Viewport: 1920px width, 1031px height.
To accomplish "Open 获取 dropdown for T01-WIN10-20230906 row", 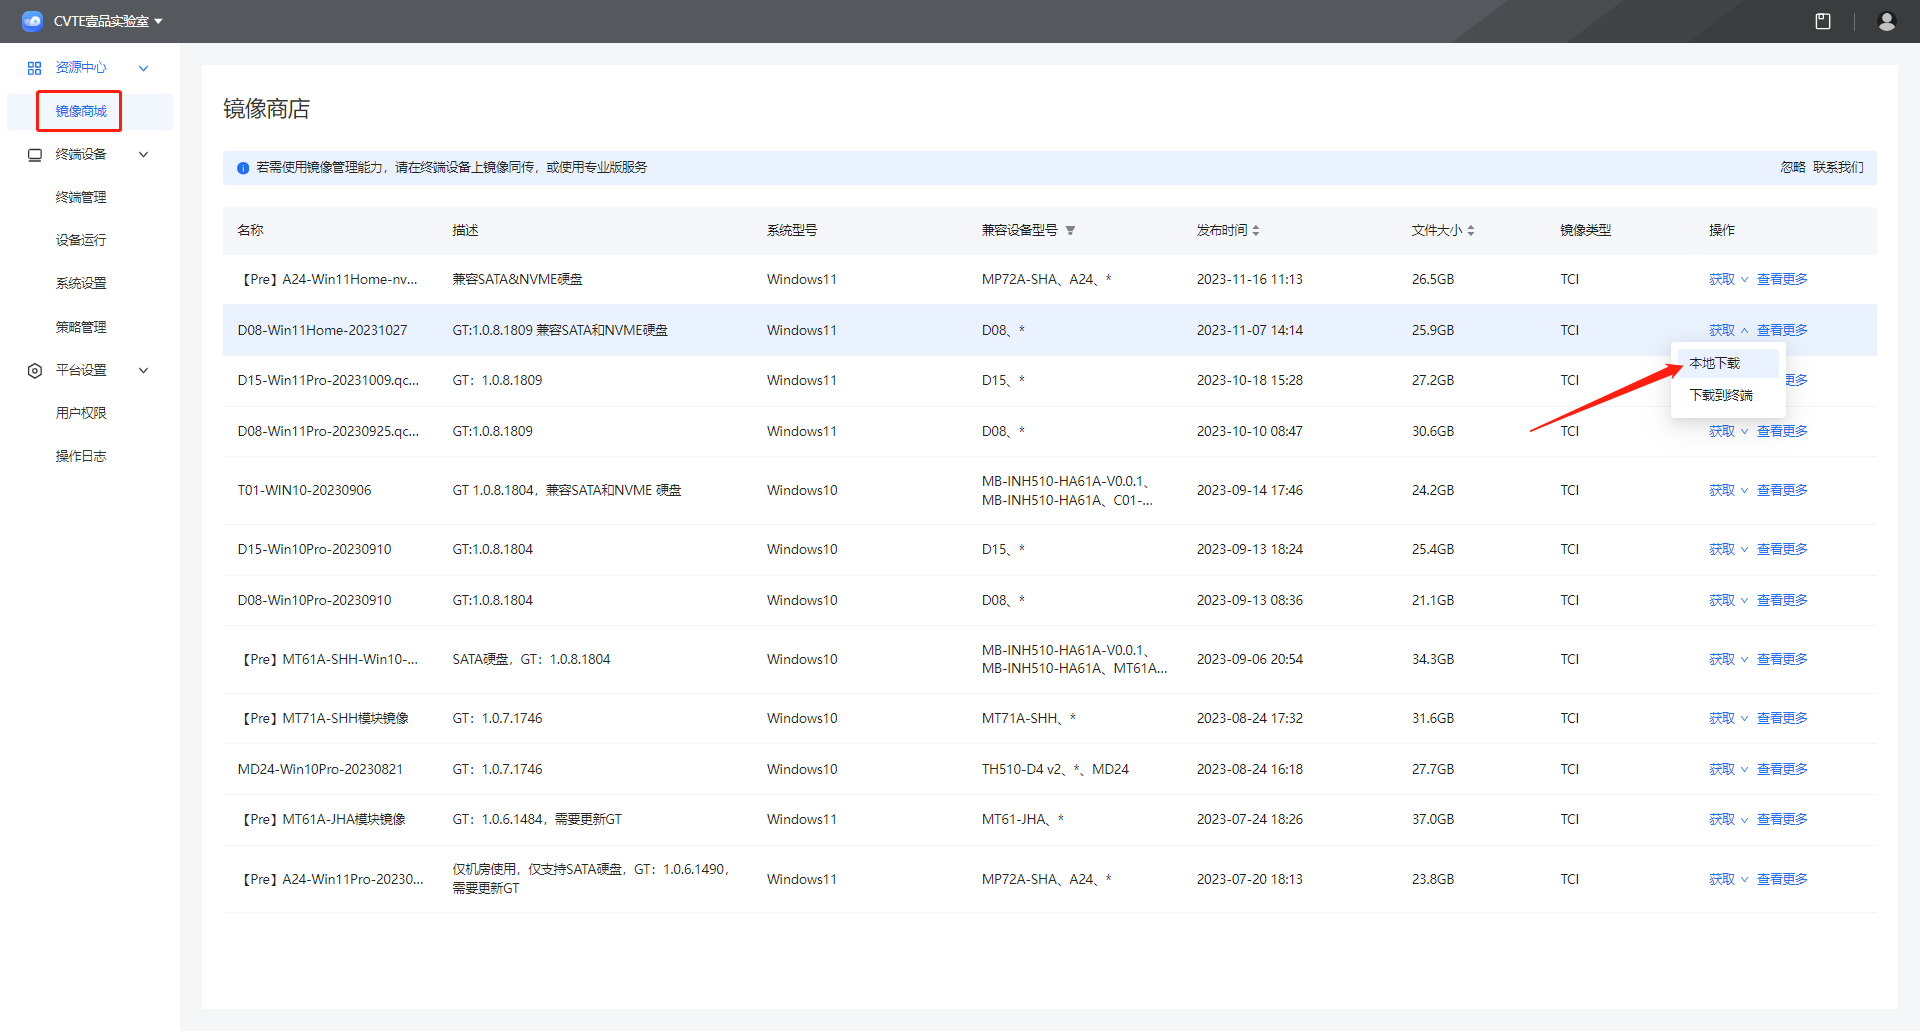I will click(x=1728, y=491).
